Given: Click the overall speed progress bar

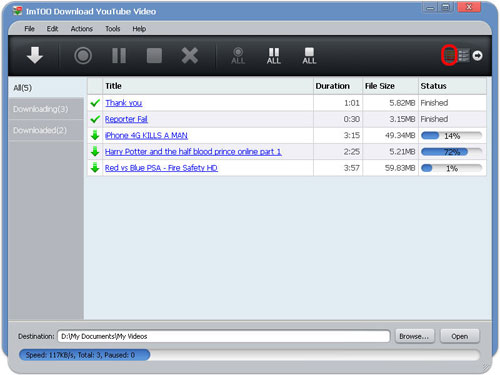Looking at the screenshot, I should (249, 355).
